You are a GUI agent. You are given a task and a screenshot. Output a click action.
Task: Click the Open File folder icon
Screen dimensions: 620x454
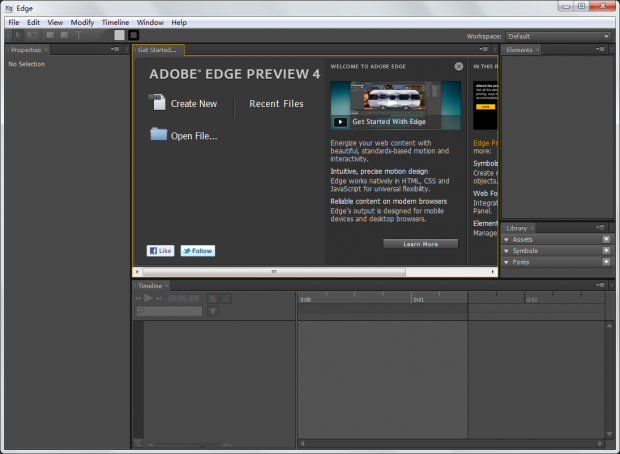pyautogui.click(x=158, y=135)
